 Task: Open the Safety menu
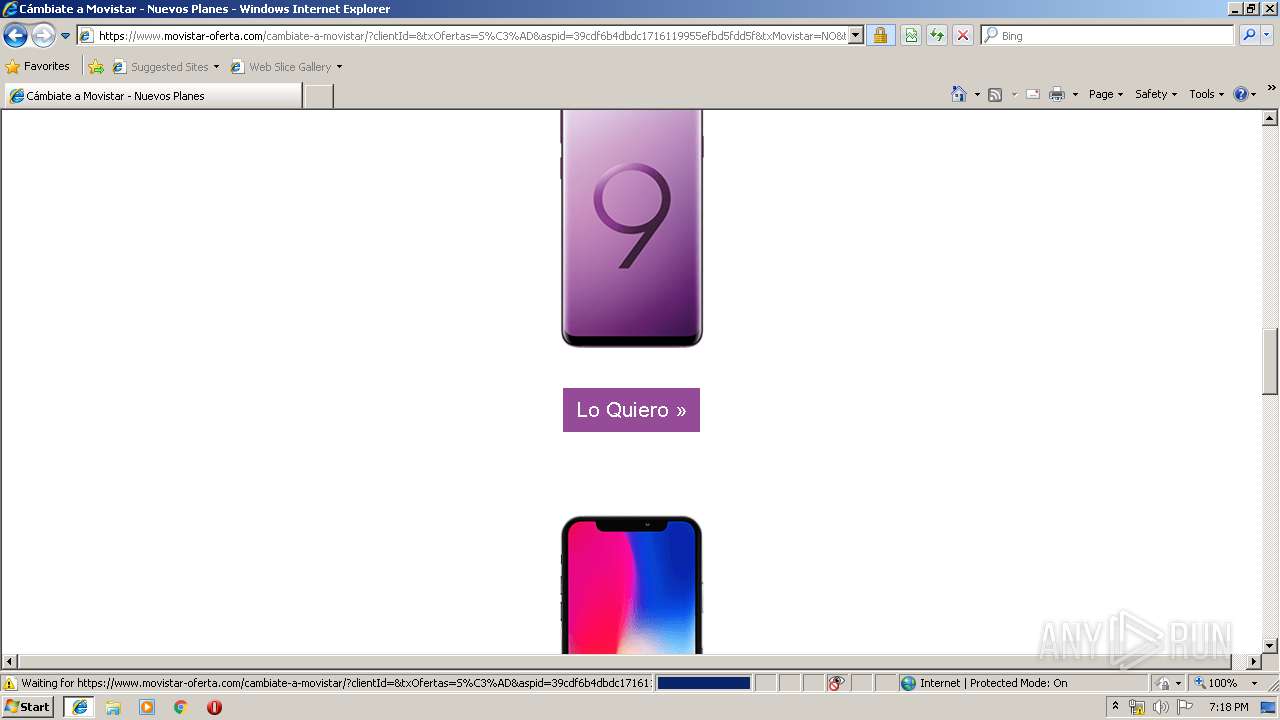[x=1156, y=94]
